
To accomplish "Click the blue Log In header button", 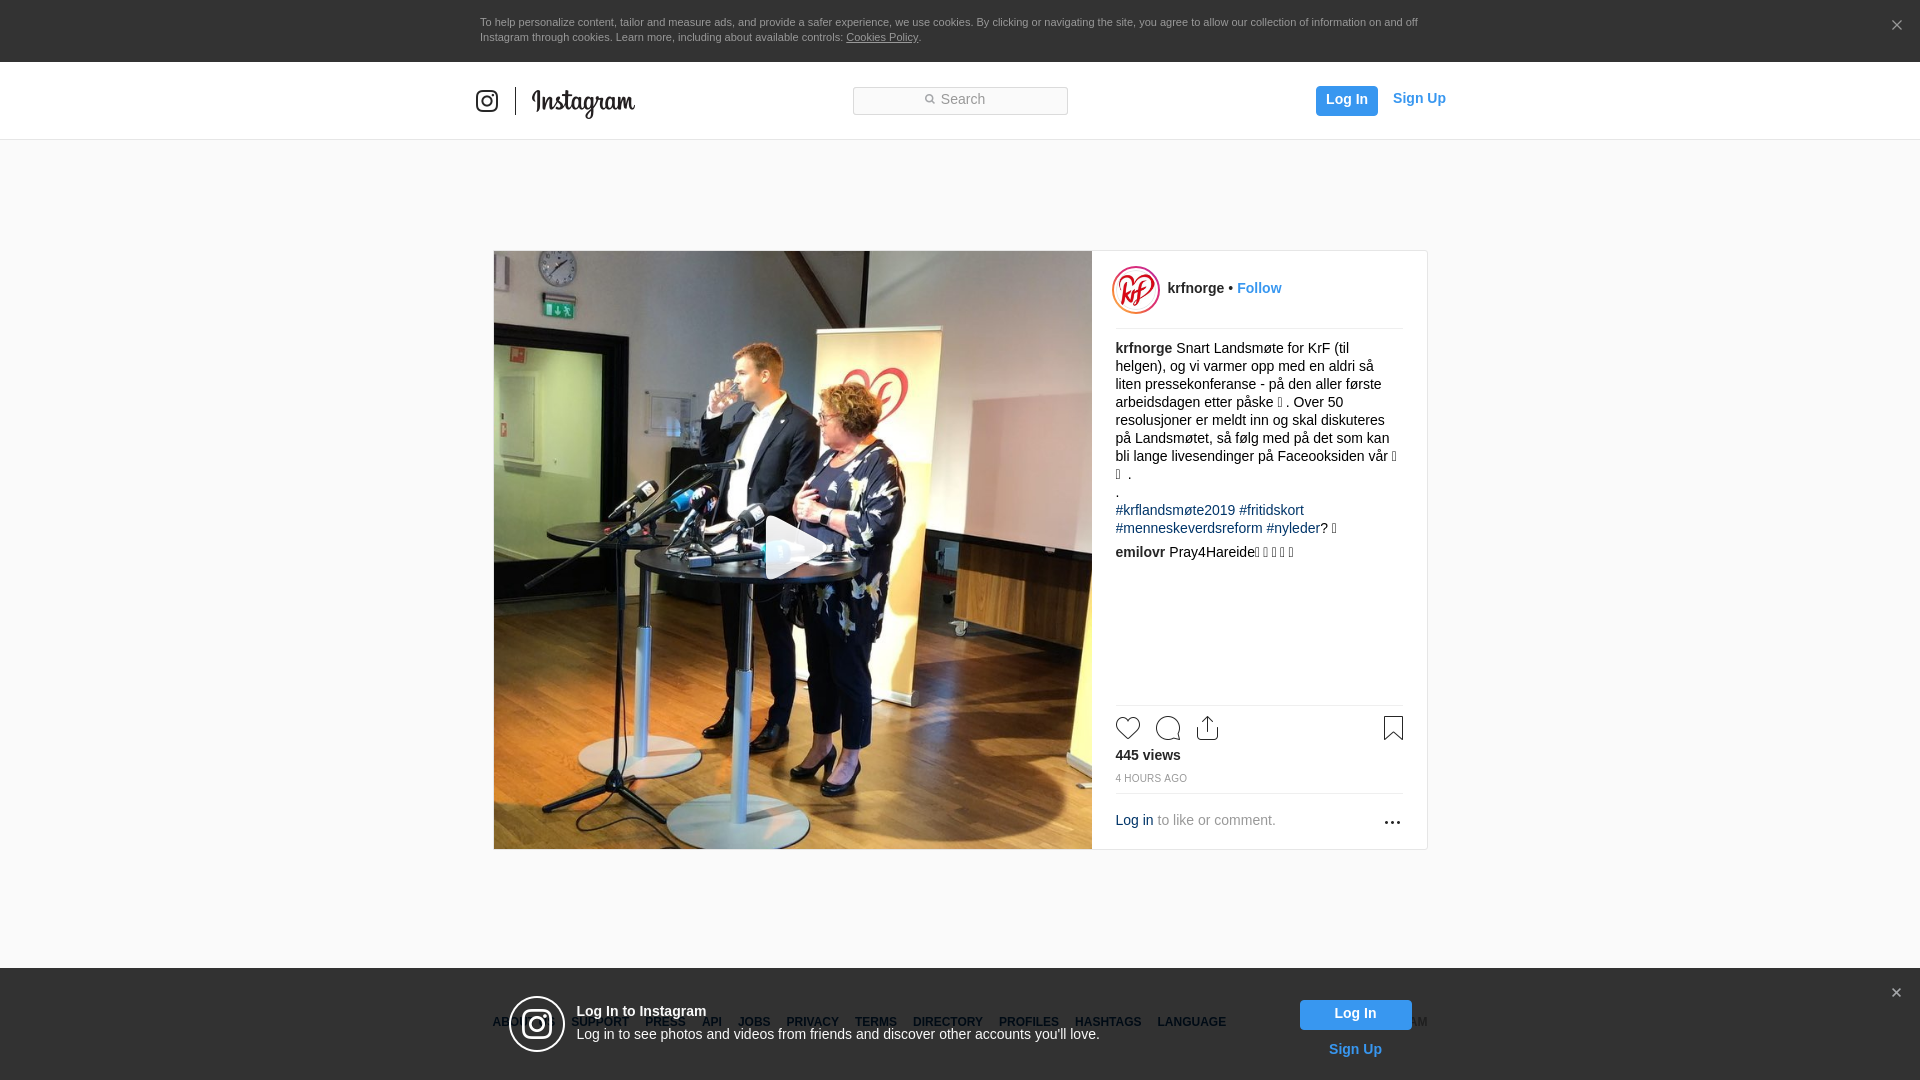I will [x=1347, y=101].
